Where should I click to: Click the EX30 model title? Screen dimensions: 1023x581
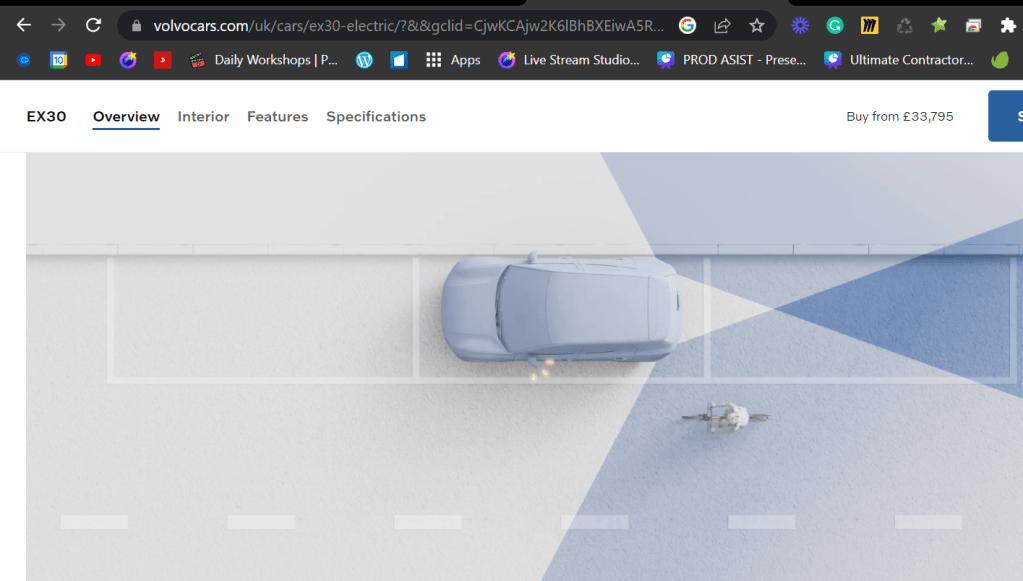(46, 116)
